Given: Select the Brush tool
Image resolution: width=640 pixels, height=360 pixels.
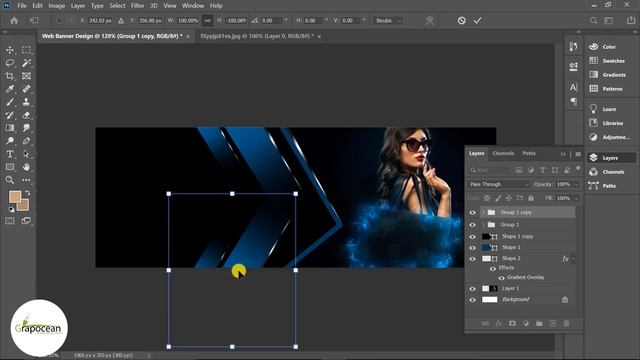Looking at the screenshot, I should click(10, 102).
